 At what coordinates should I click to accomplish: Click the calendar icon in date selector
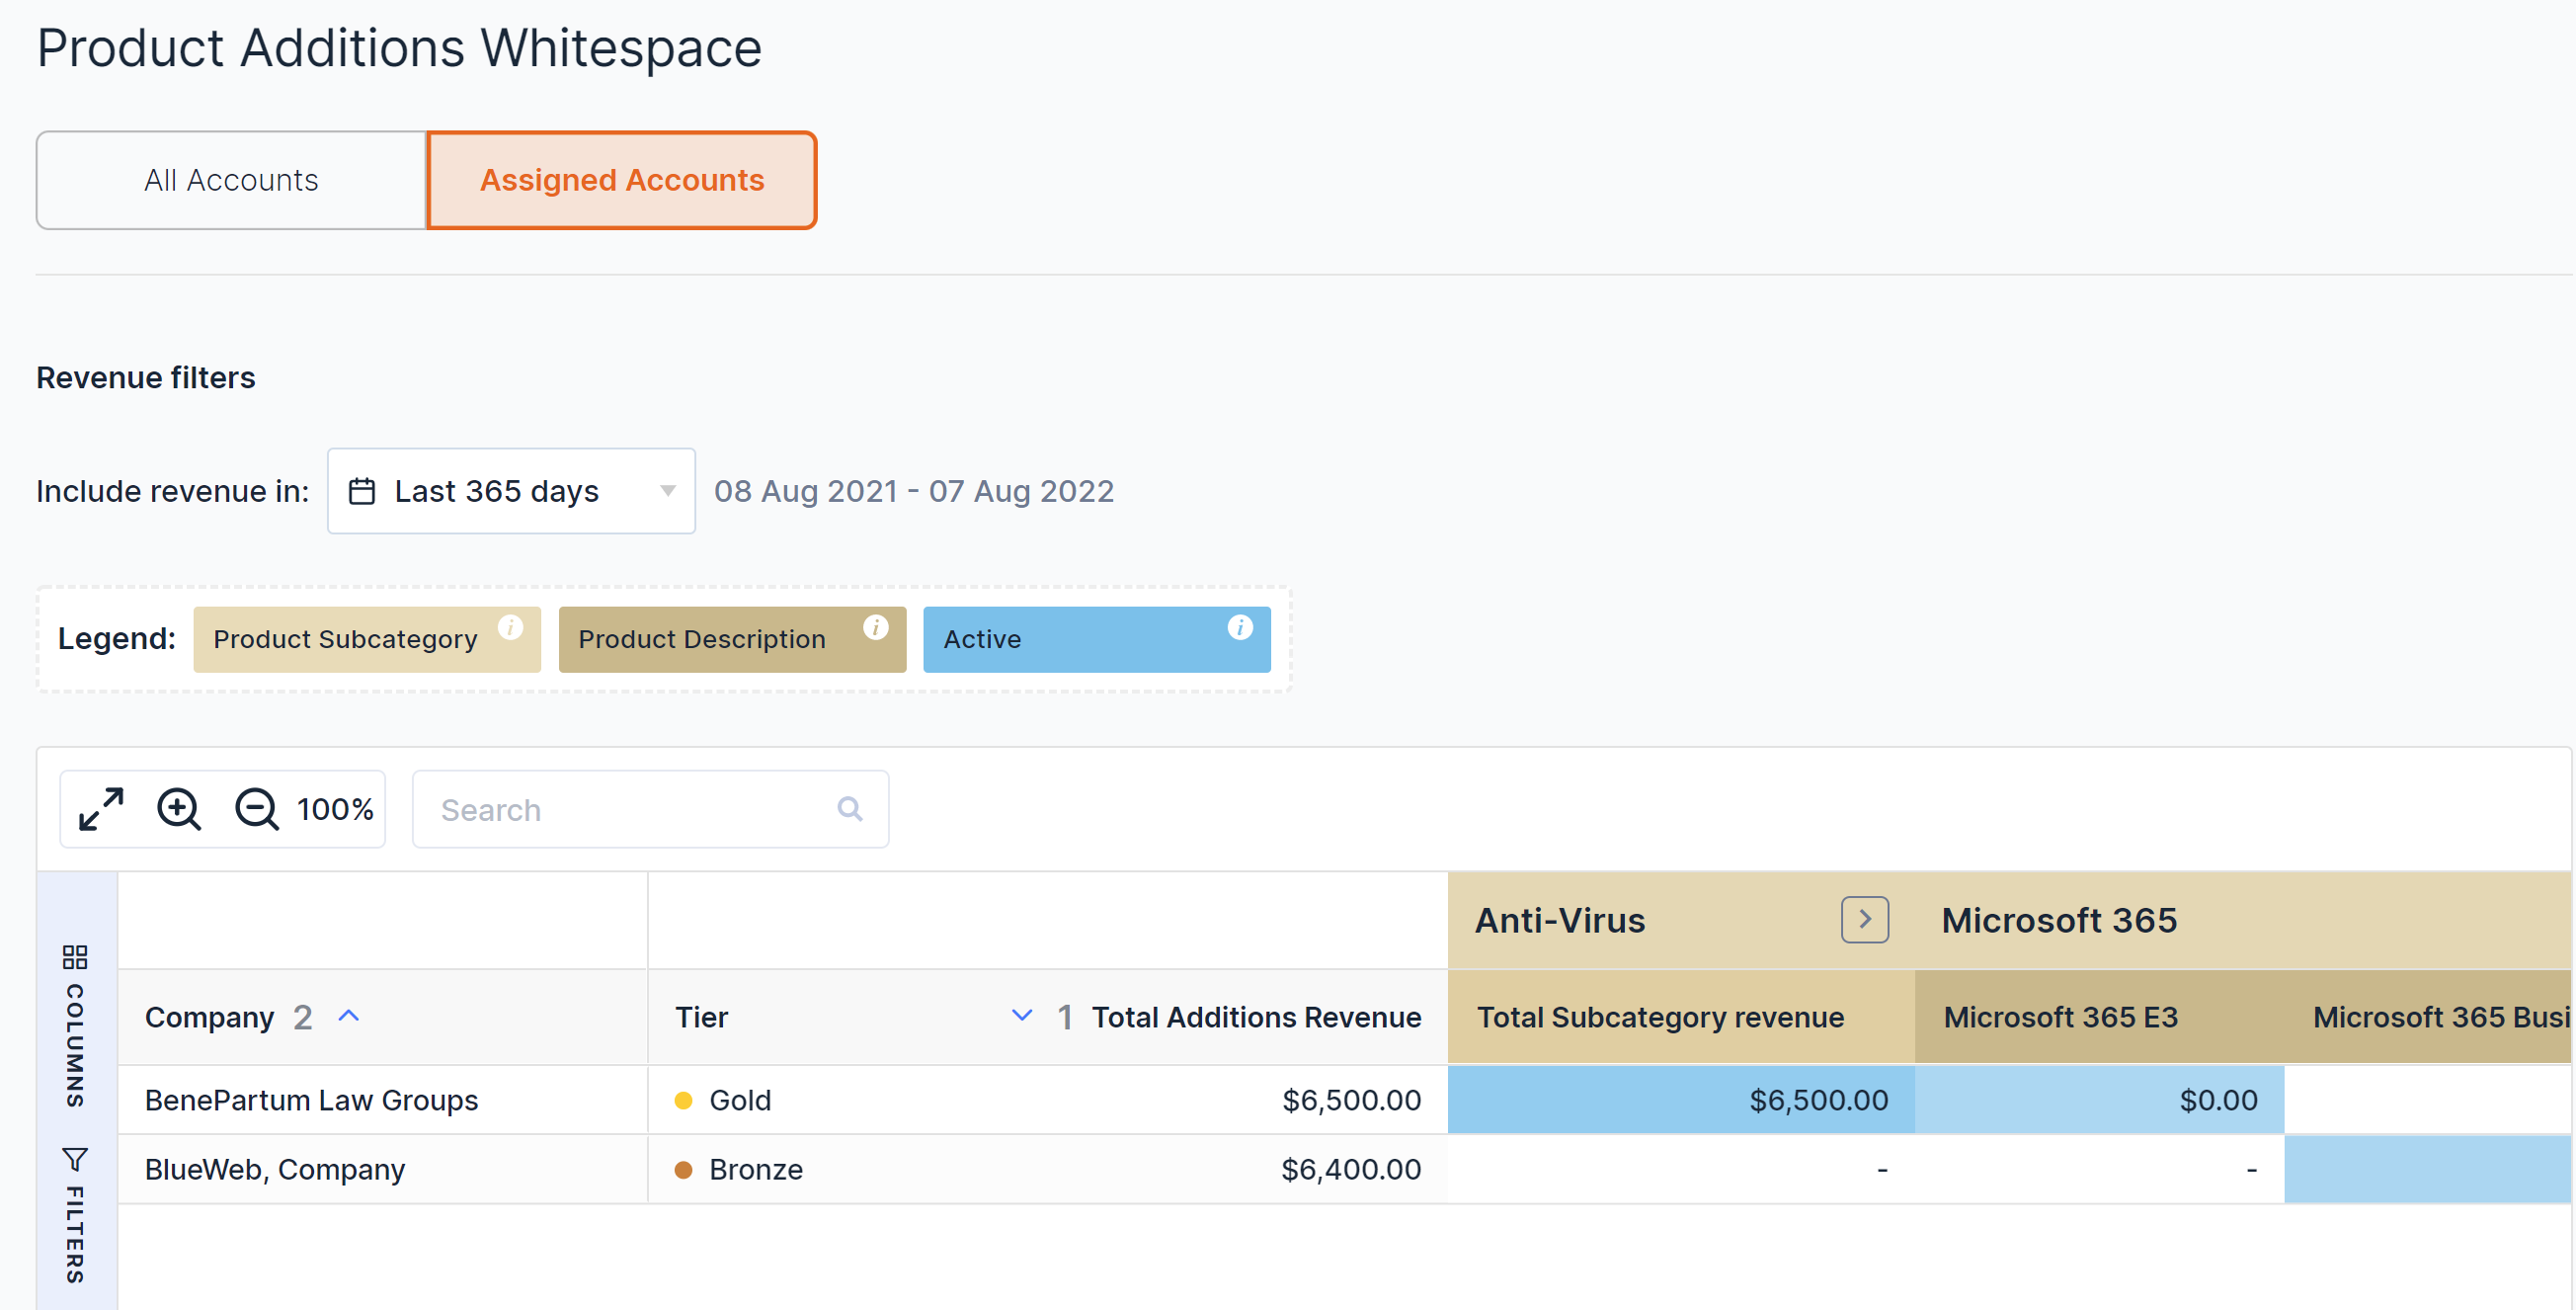tap(362, 491)
